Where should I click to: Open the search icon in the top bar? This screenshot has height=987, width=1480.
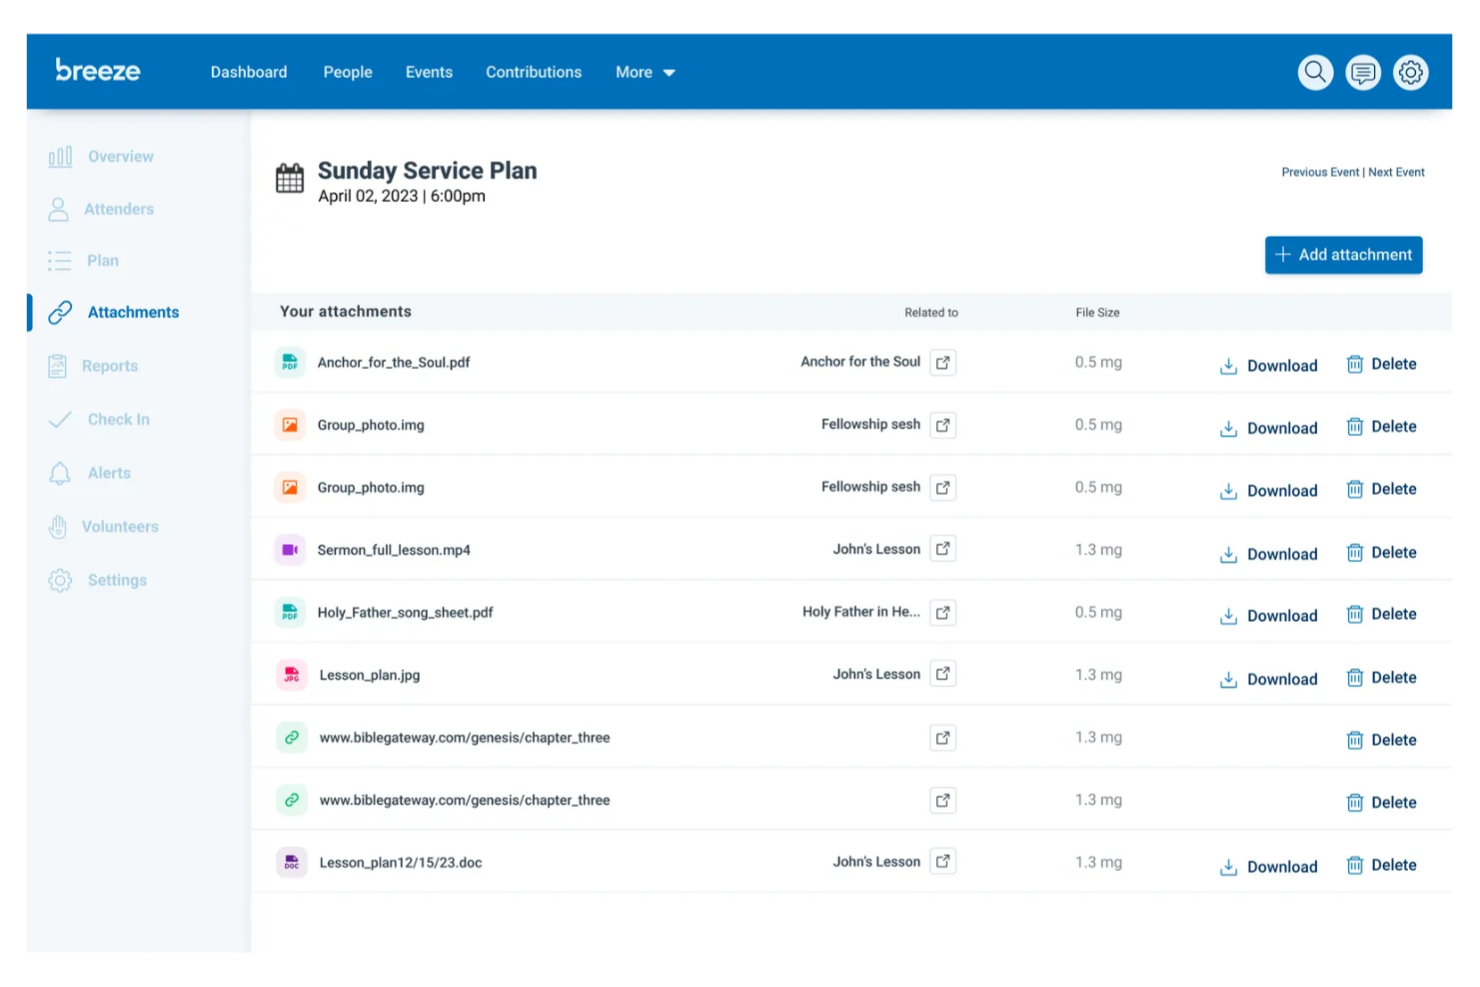tap(1315, 72)
